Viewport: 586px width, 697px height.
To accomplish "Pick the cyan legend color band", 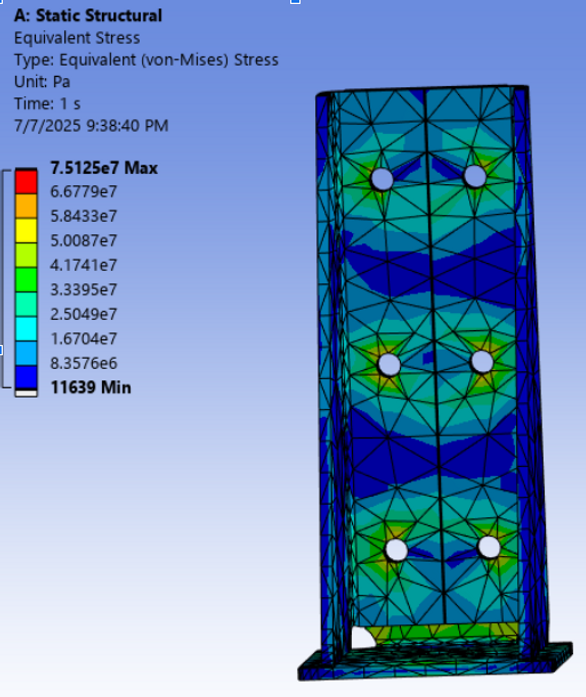I will pyautogui.click(x=26, y=328).
